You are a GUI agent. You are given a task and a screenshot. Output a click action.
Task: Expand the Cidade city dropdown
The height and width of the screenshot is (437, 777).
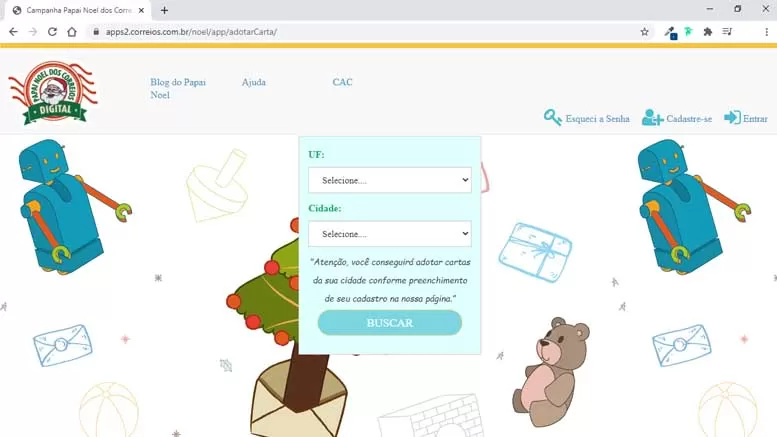[x=389, y=233]
